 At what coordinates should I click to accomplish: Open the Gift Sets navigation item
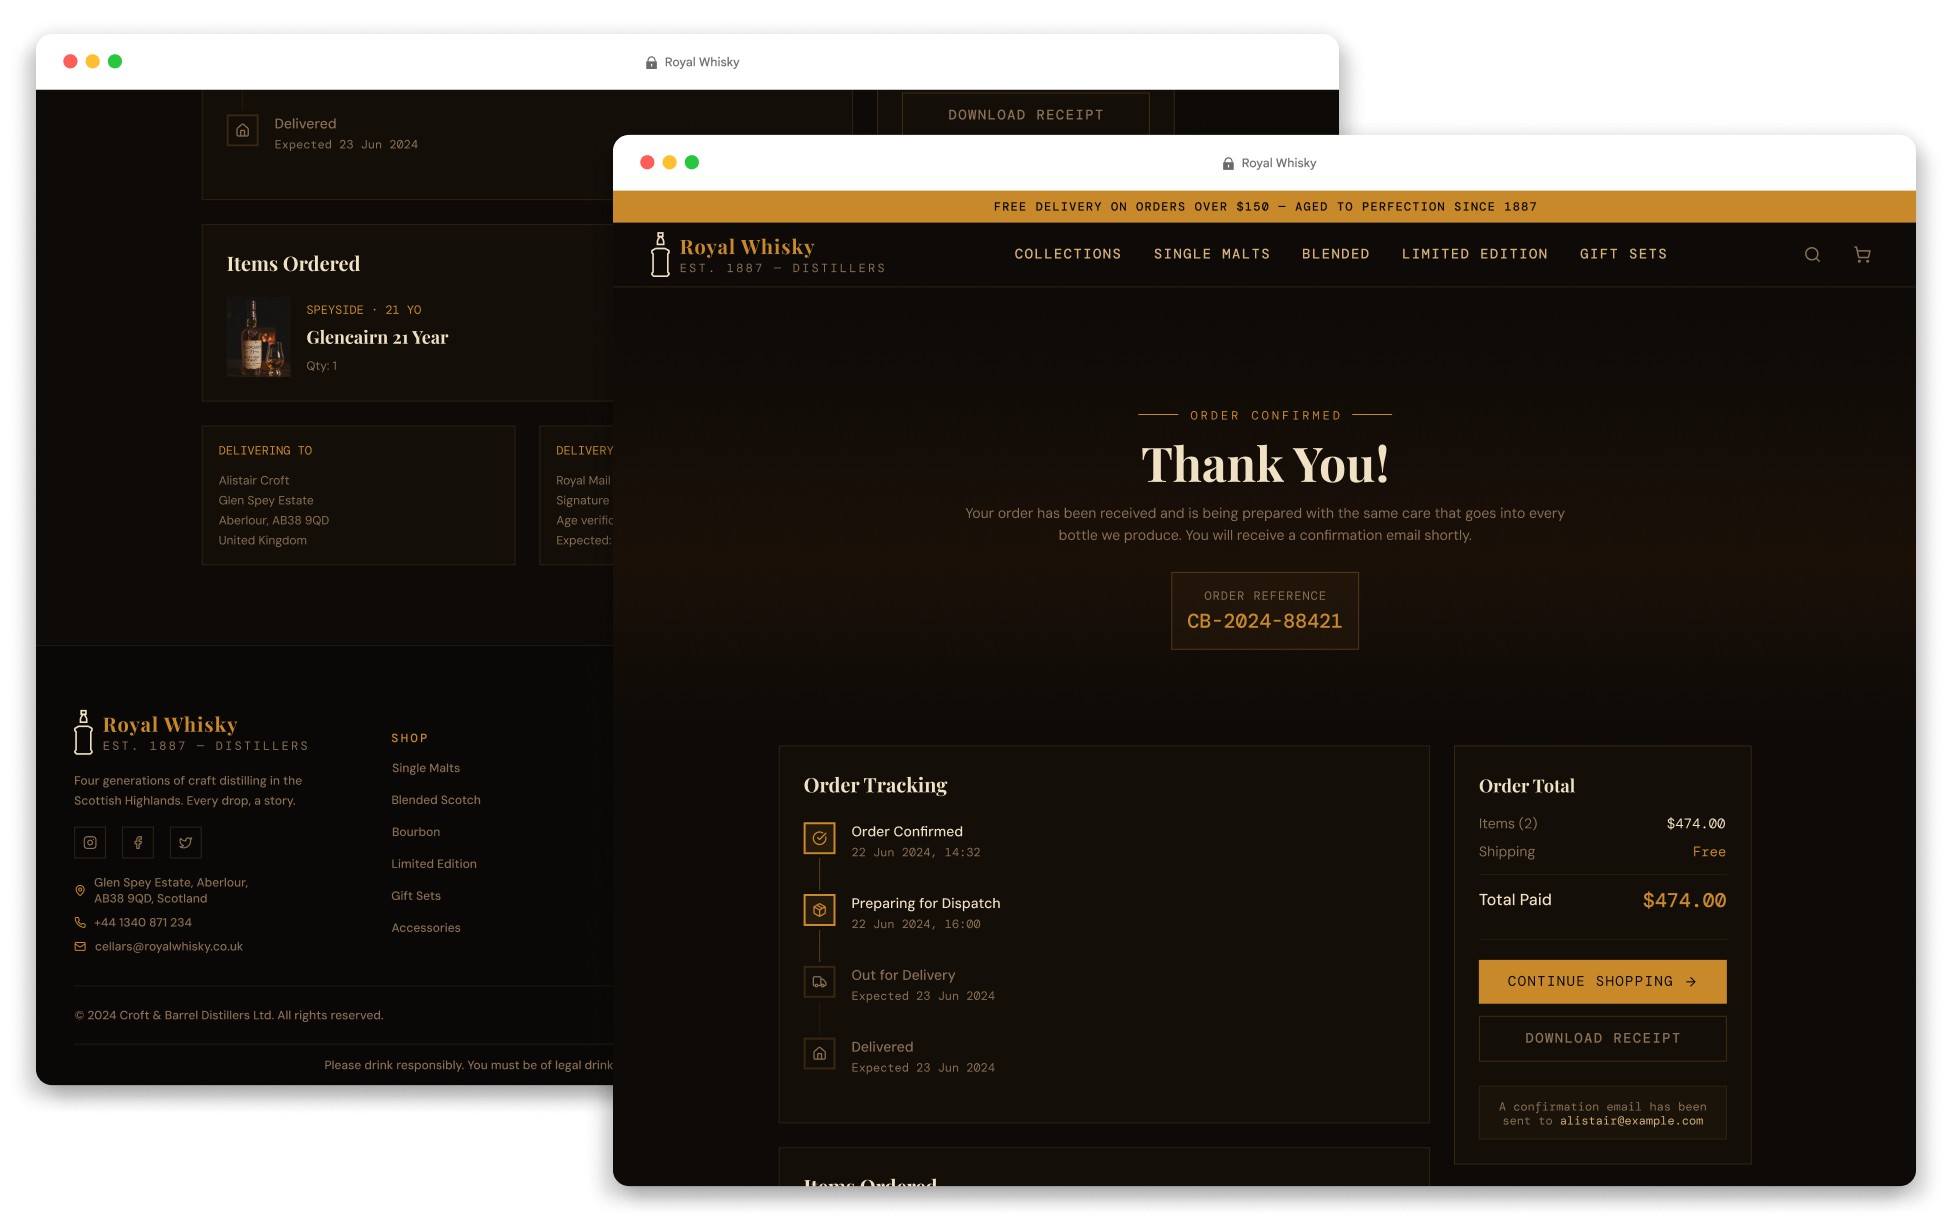point(1624,254)
